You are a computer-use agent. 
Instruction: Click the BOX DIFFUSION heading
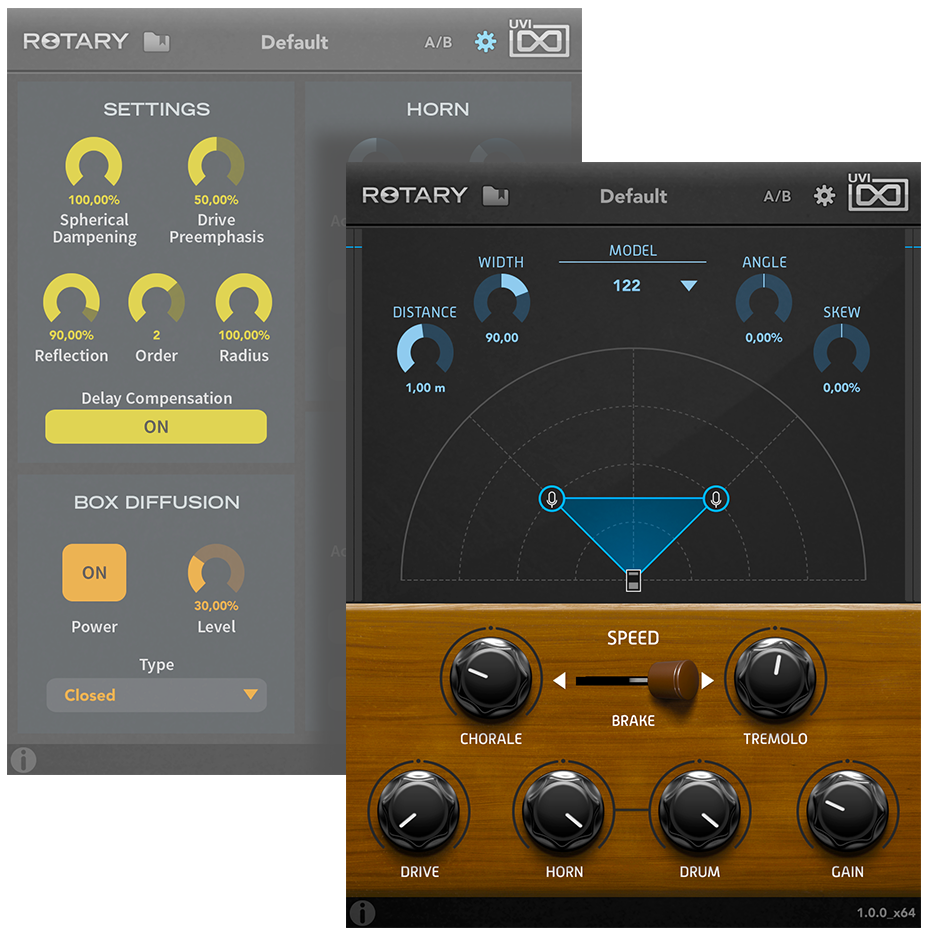point(156,502)
